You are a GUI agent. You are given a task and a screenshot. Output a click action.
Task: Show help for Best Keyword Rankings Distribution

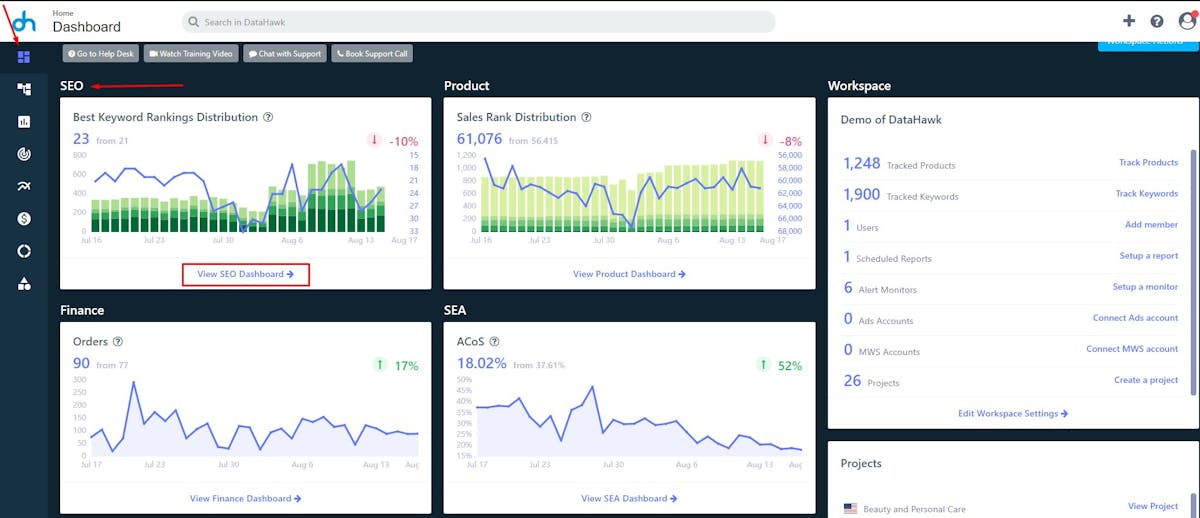(268, 117)
